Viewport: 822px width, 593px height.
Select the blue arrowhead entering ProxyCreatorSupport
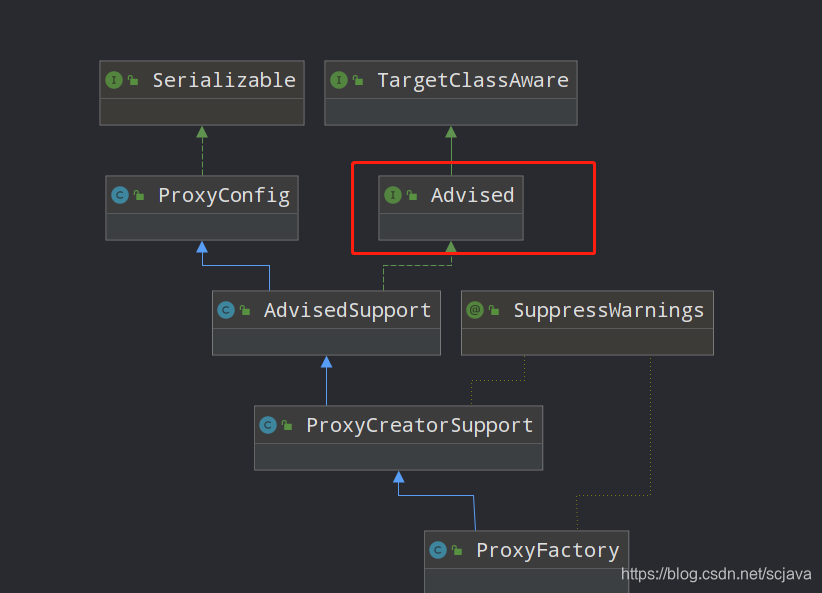(x=398, y=477)
